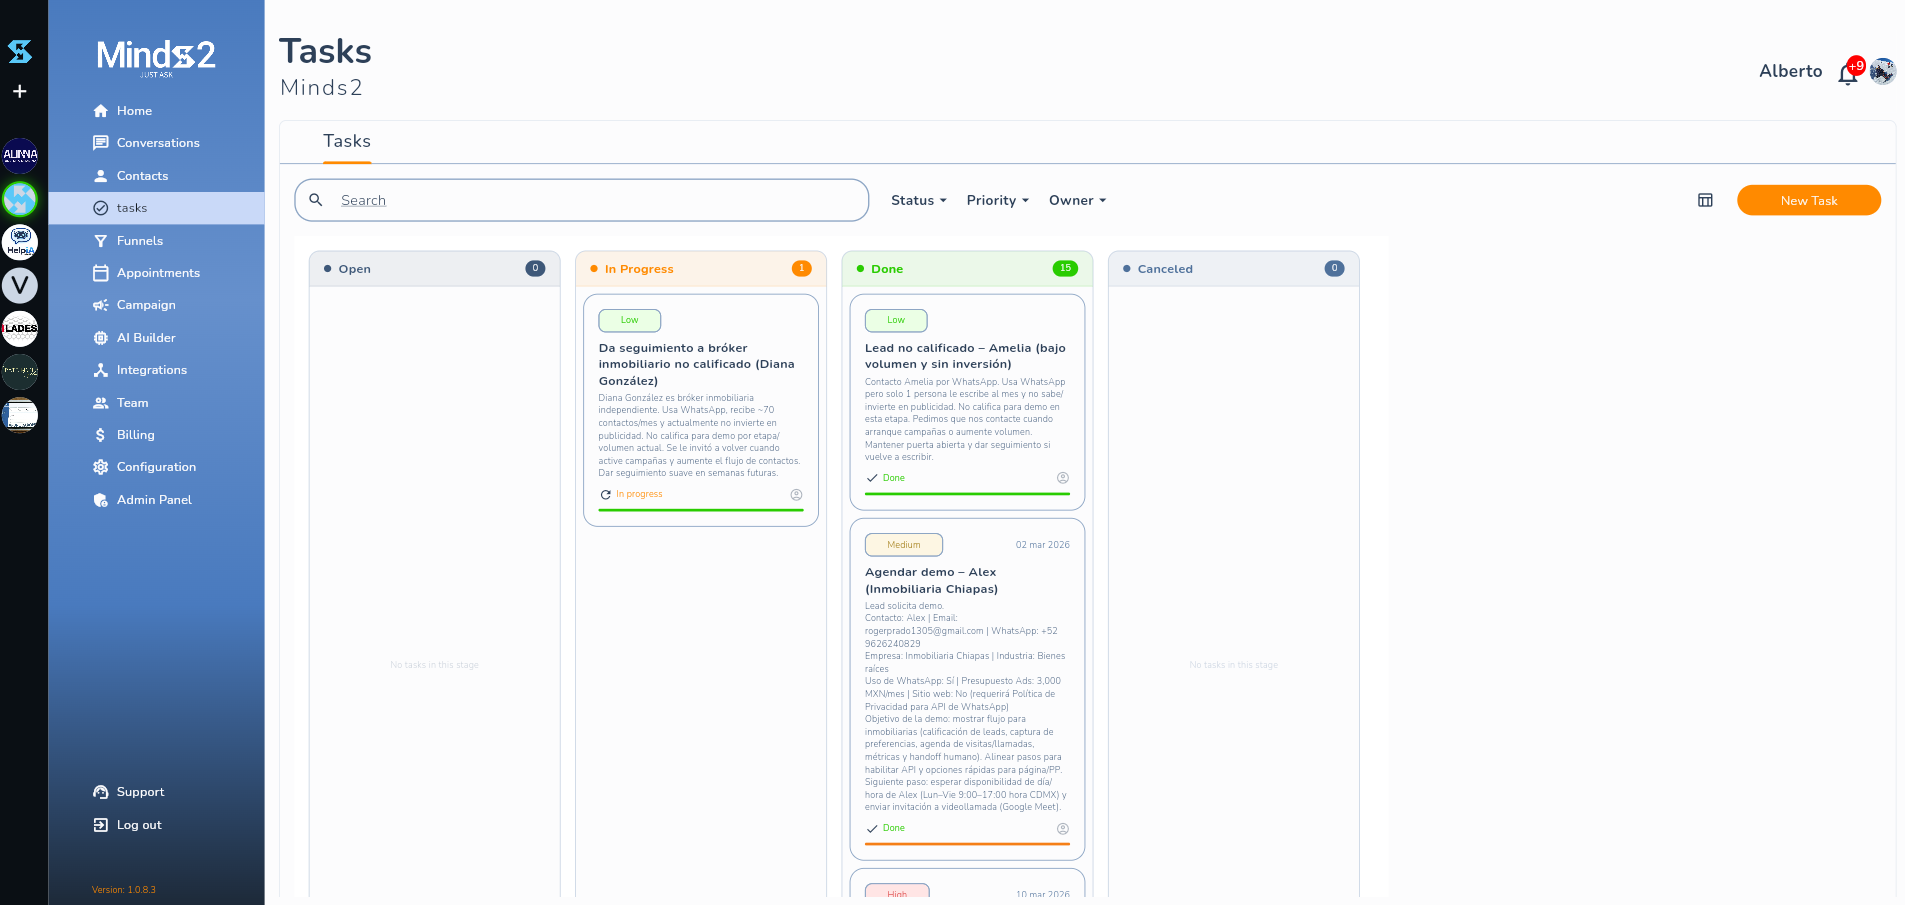Open Conversations from the sidebar menu
This screenshot has height=905, width=1905.
click(156, 143)
